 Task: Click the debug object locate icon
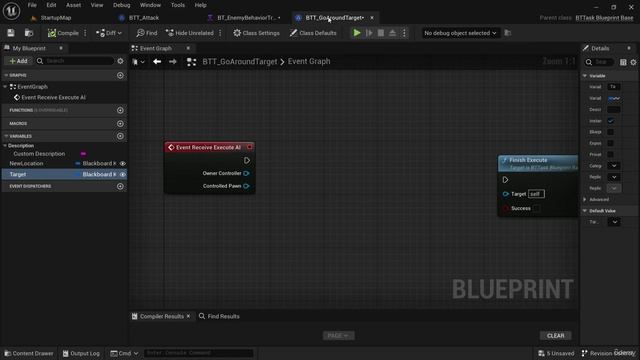pos(507,33)
